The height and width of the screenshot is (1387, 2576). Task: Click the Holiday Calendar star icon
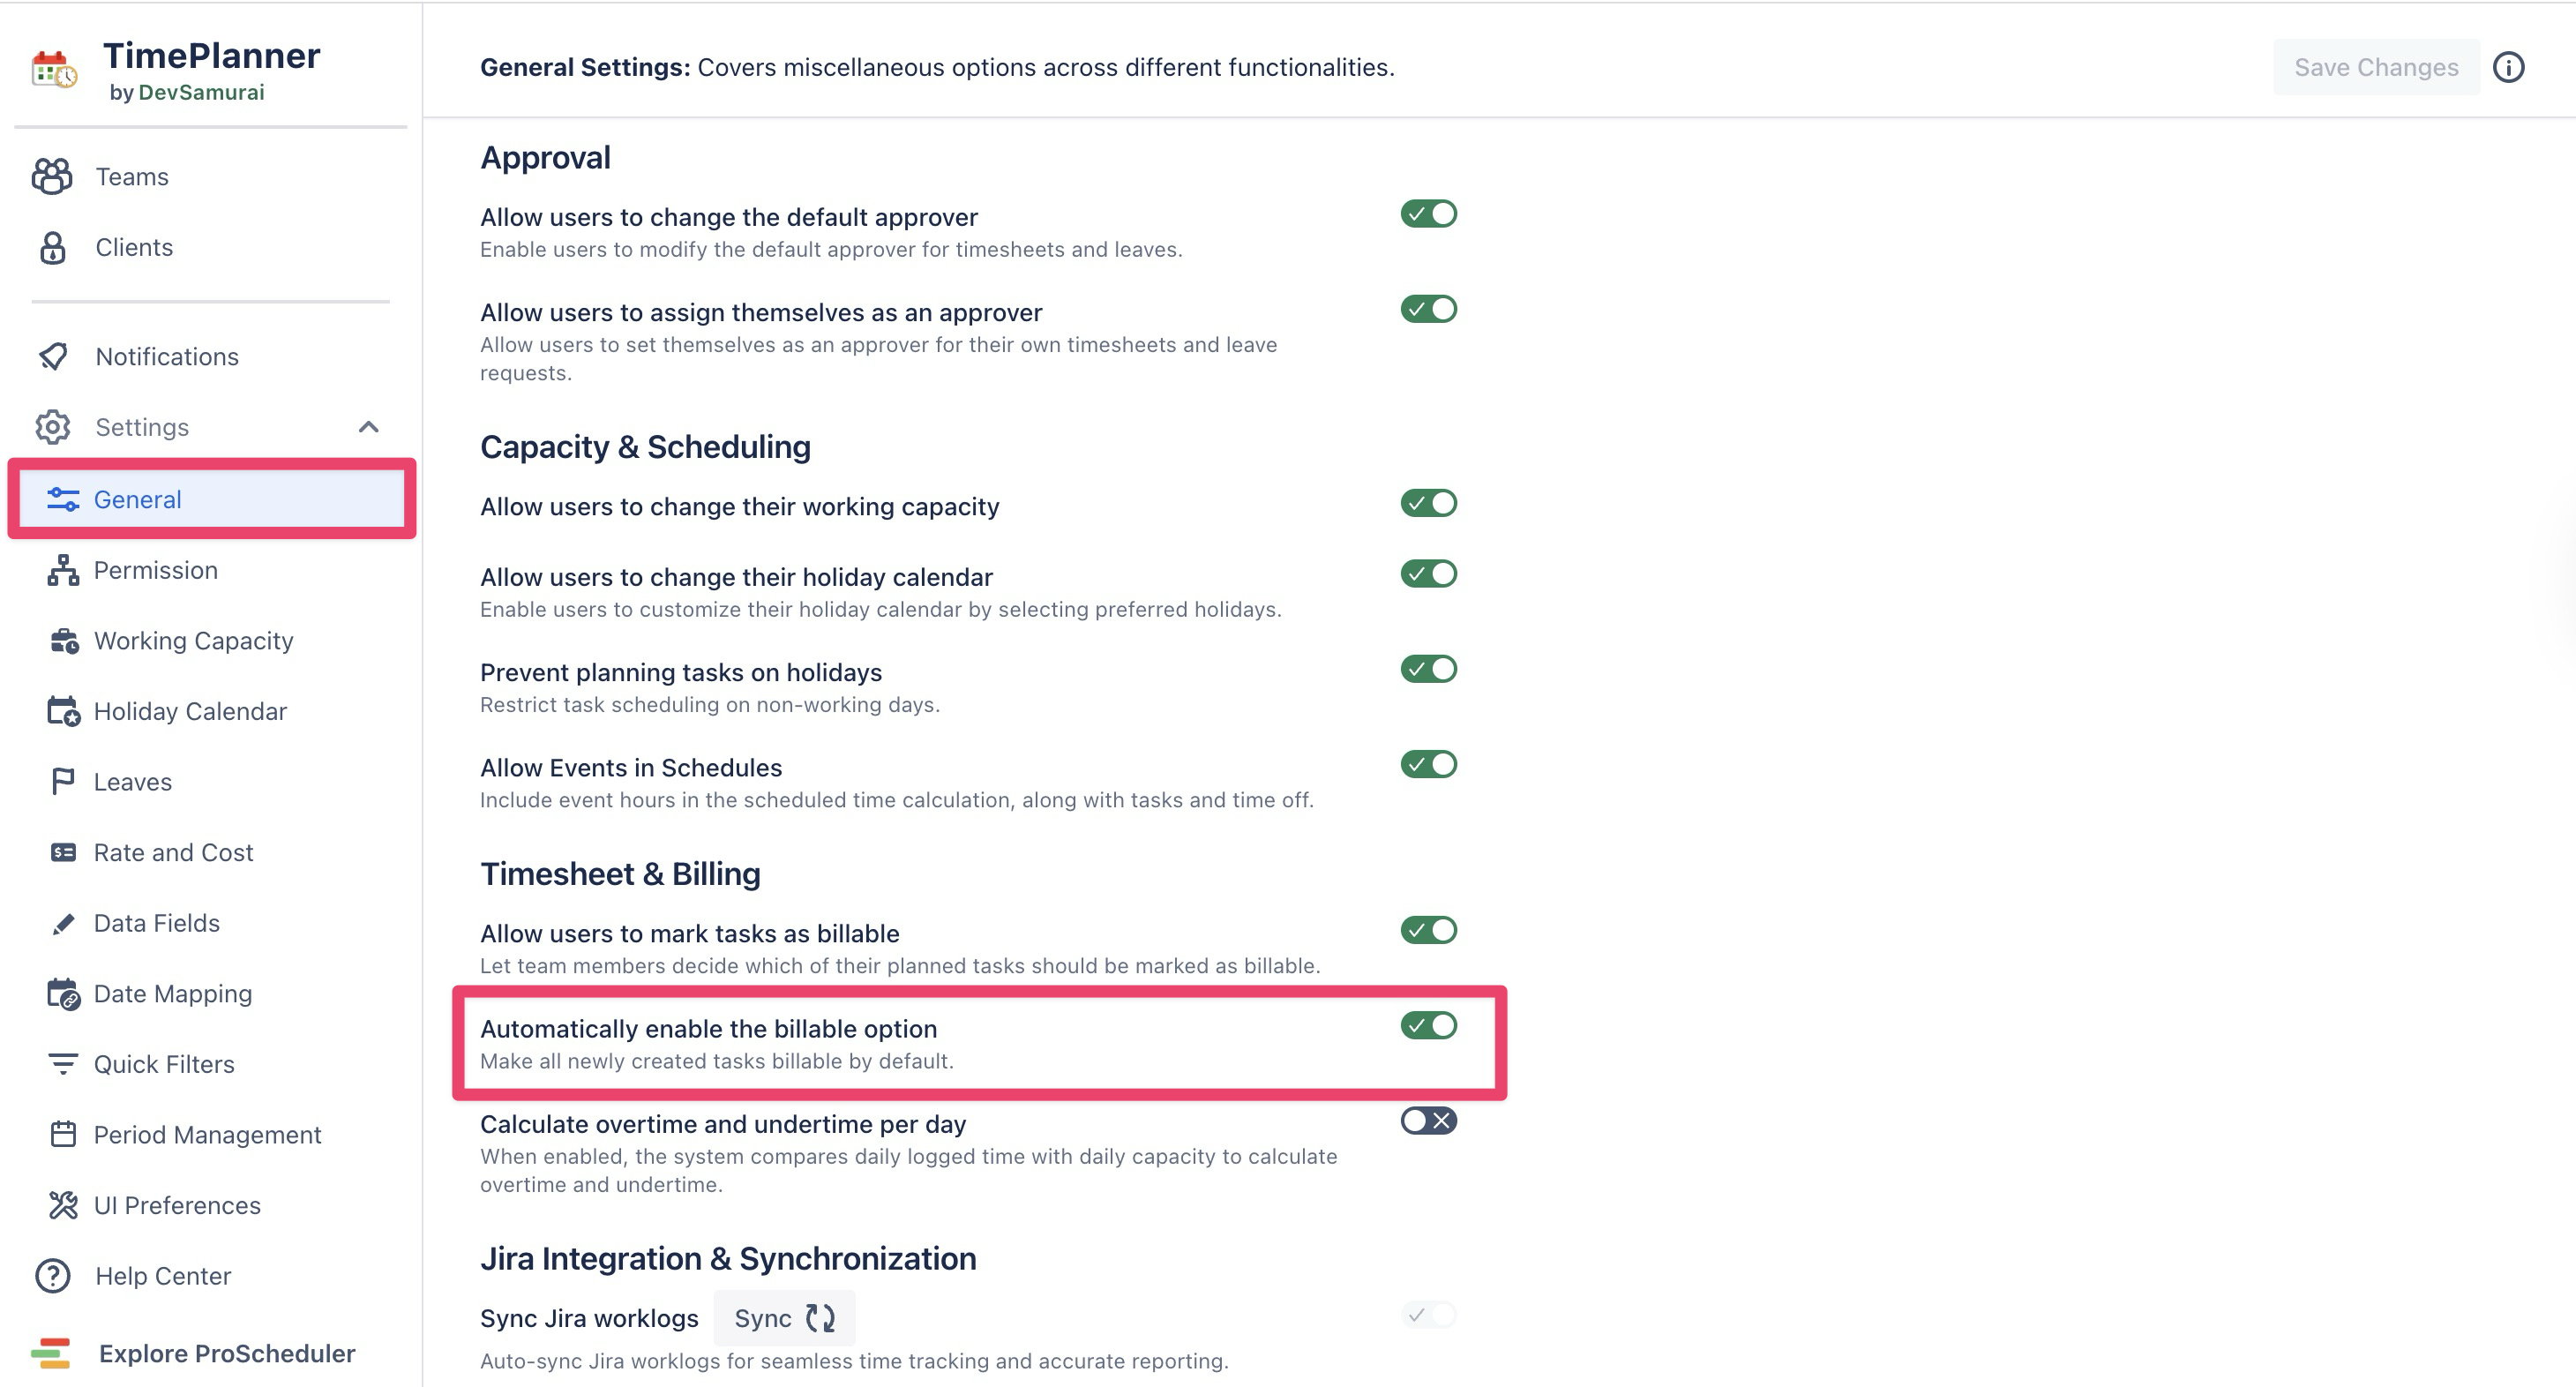63,711
